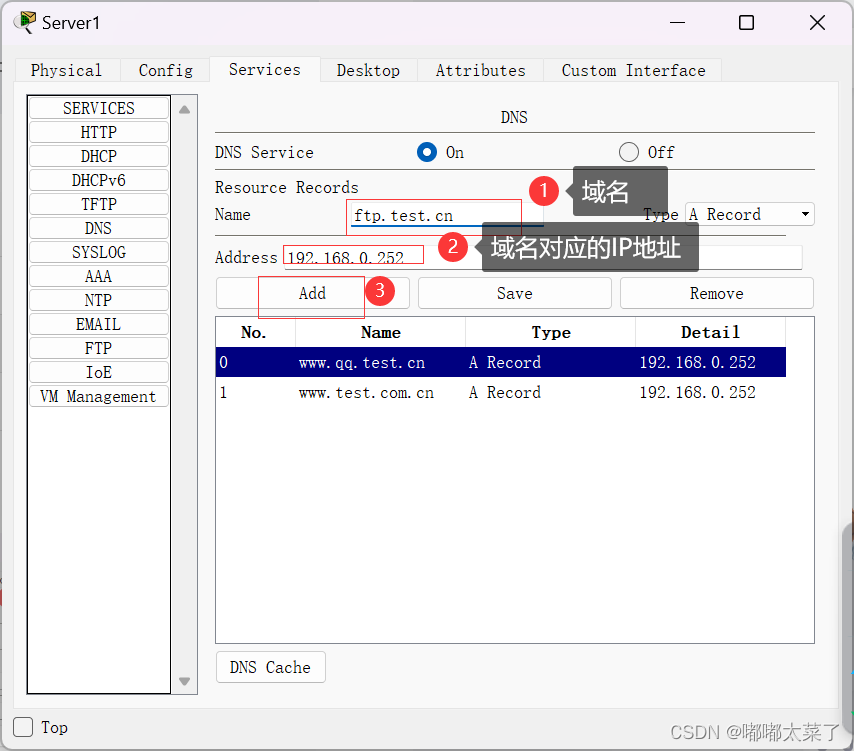
Task: Click the Name input field
Action: (447, 216)
